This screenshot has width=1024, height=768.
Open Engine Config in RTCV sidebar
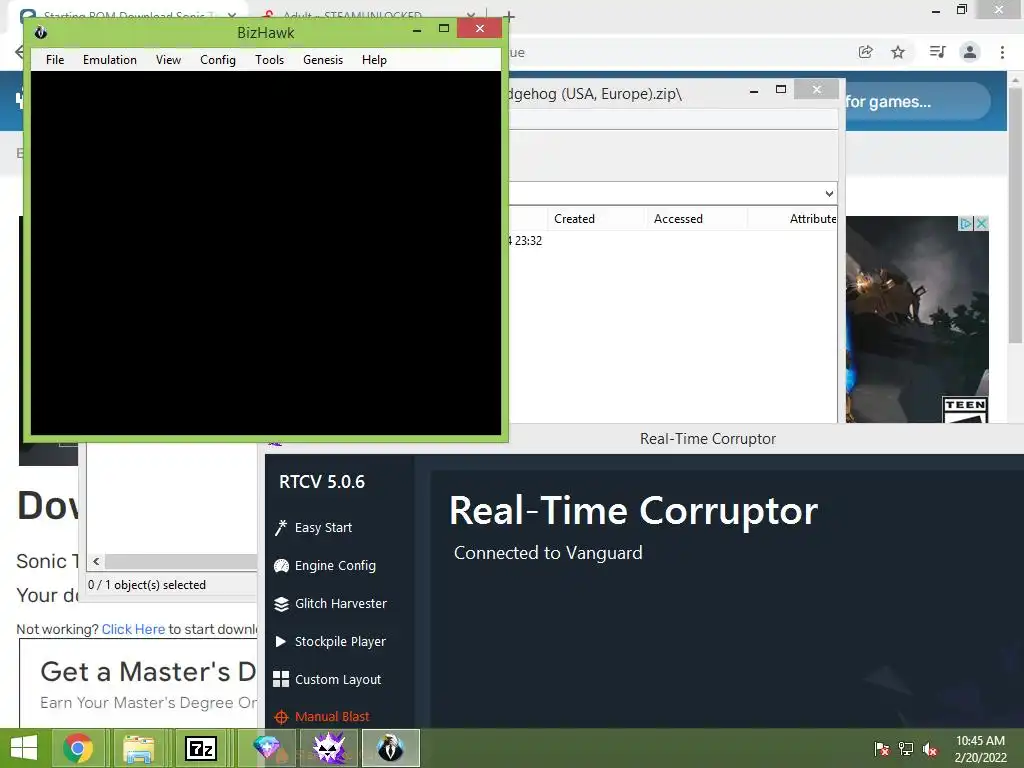point(335,566)
